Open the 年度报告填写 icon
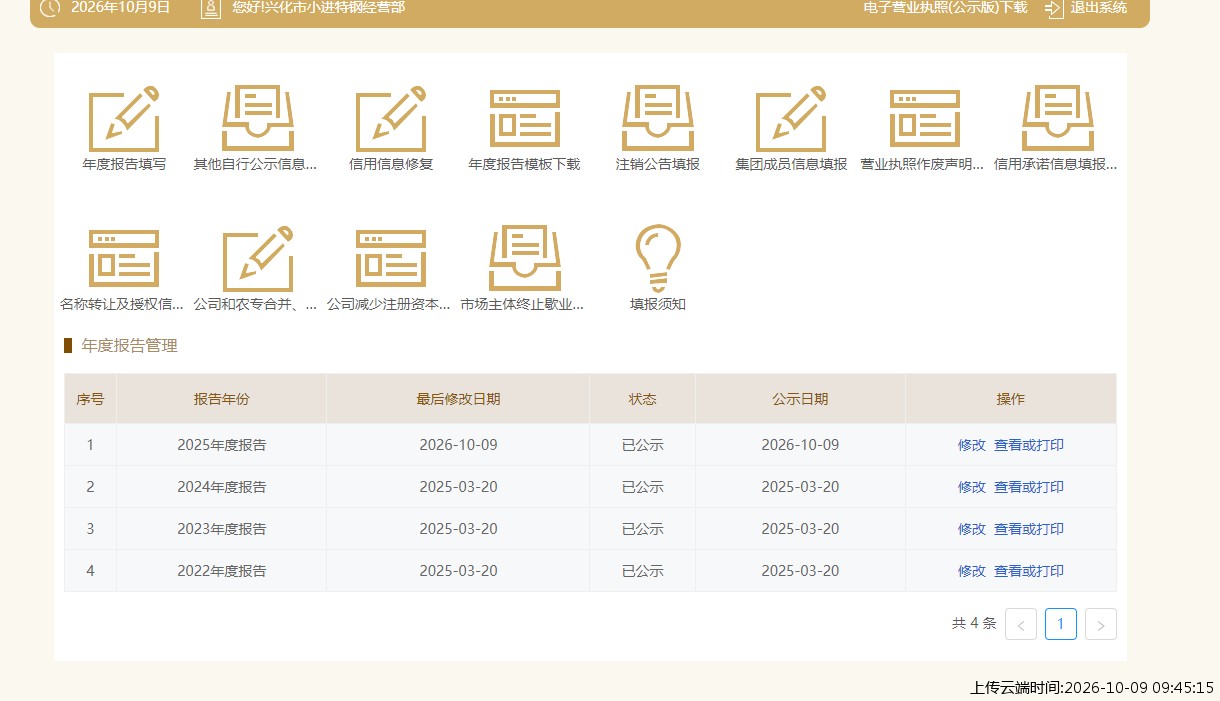The image size is (1220, 701). coord(124,119)
